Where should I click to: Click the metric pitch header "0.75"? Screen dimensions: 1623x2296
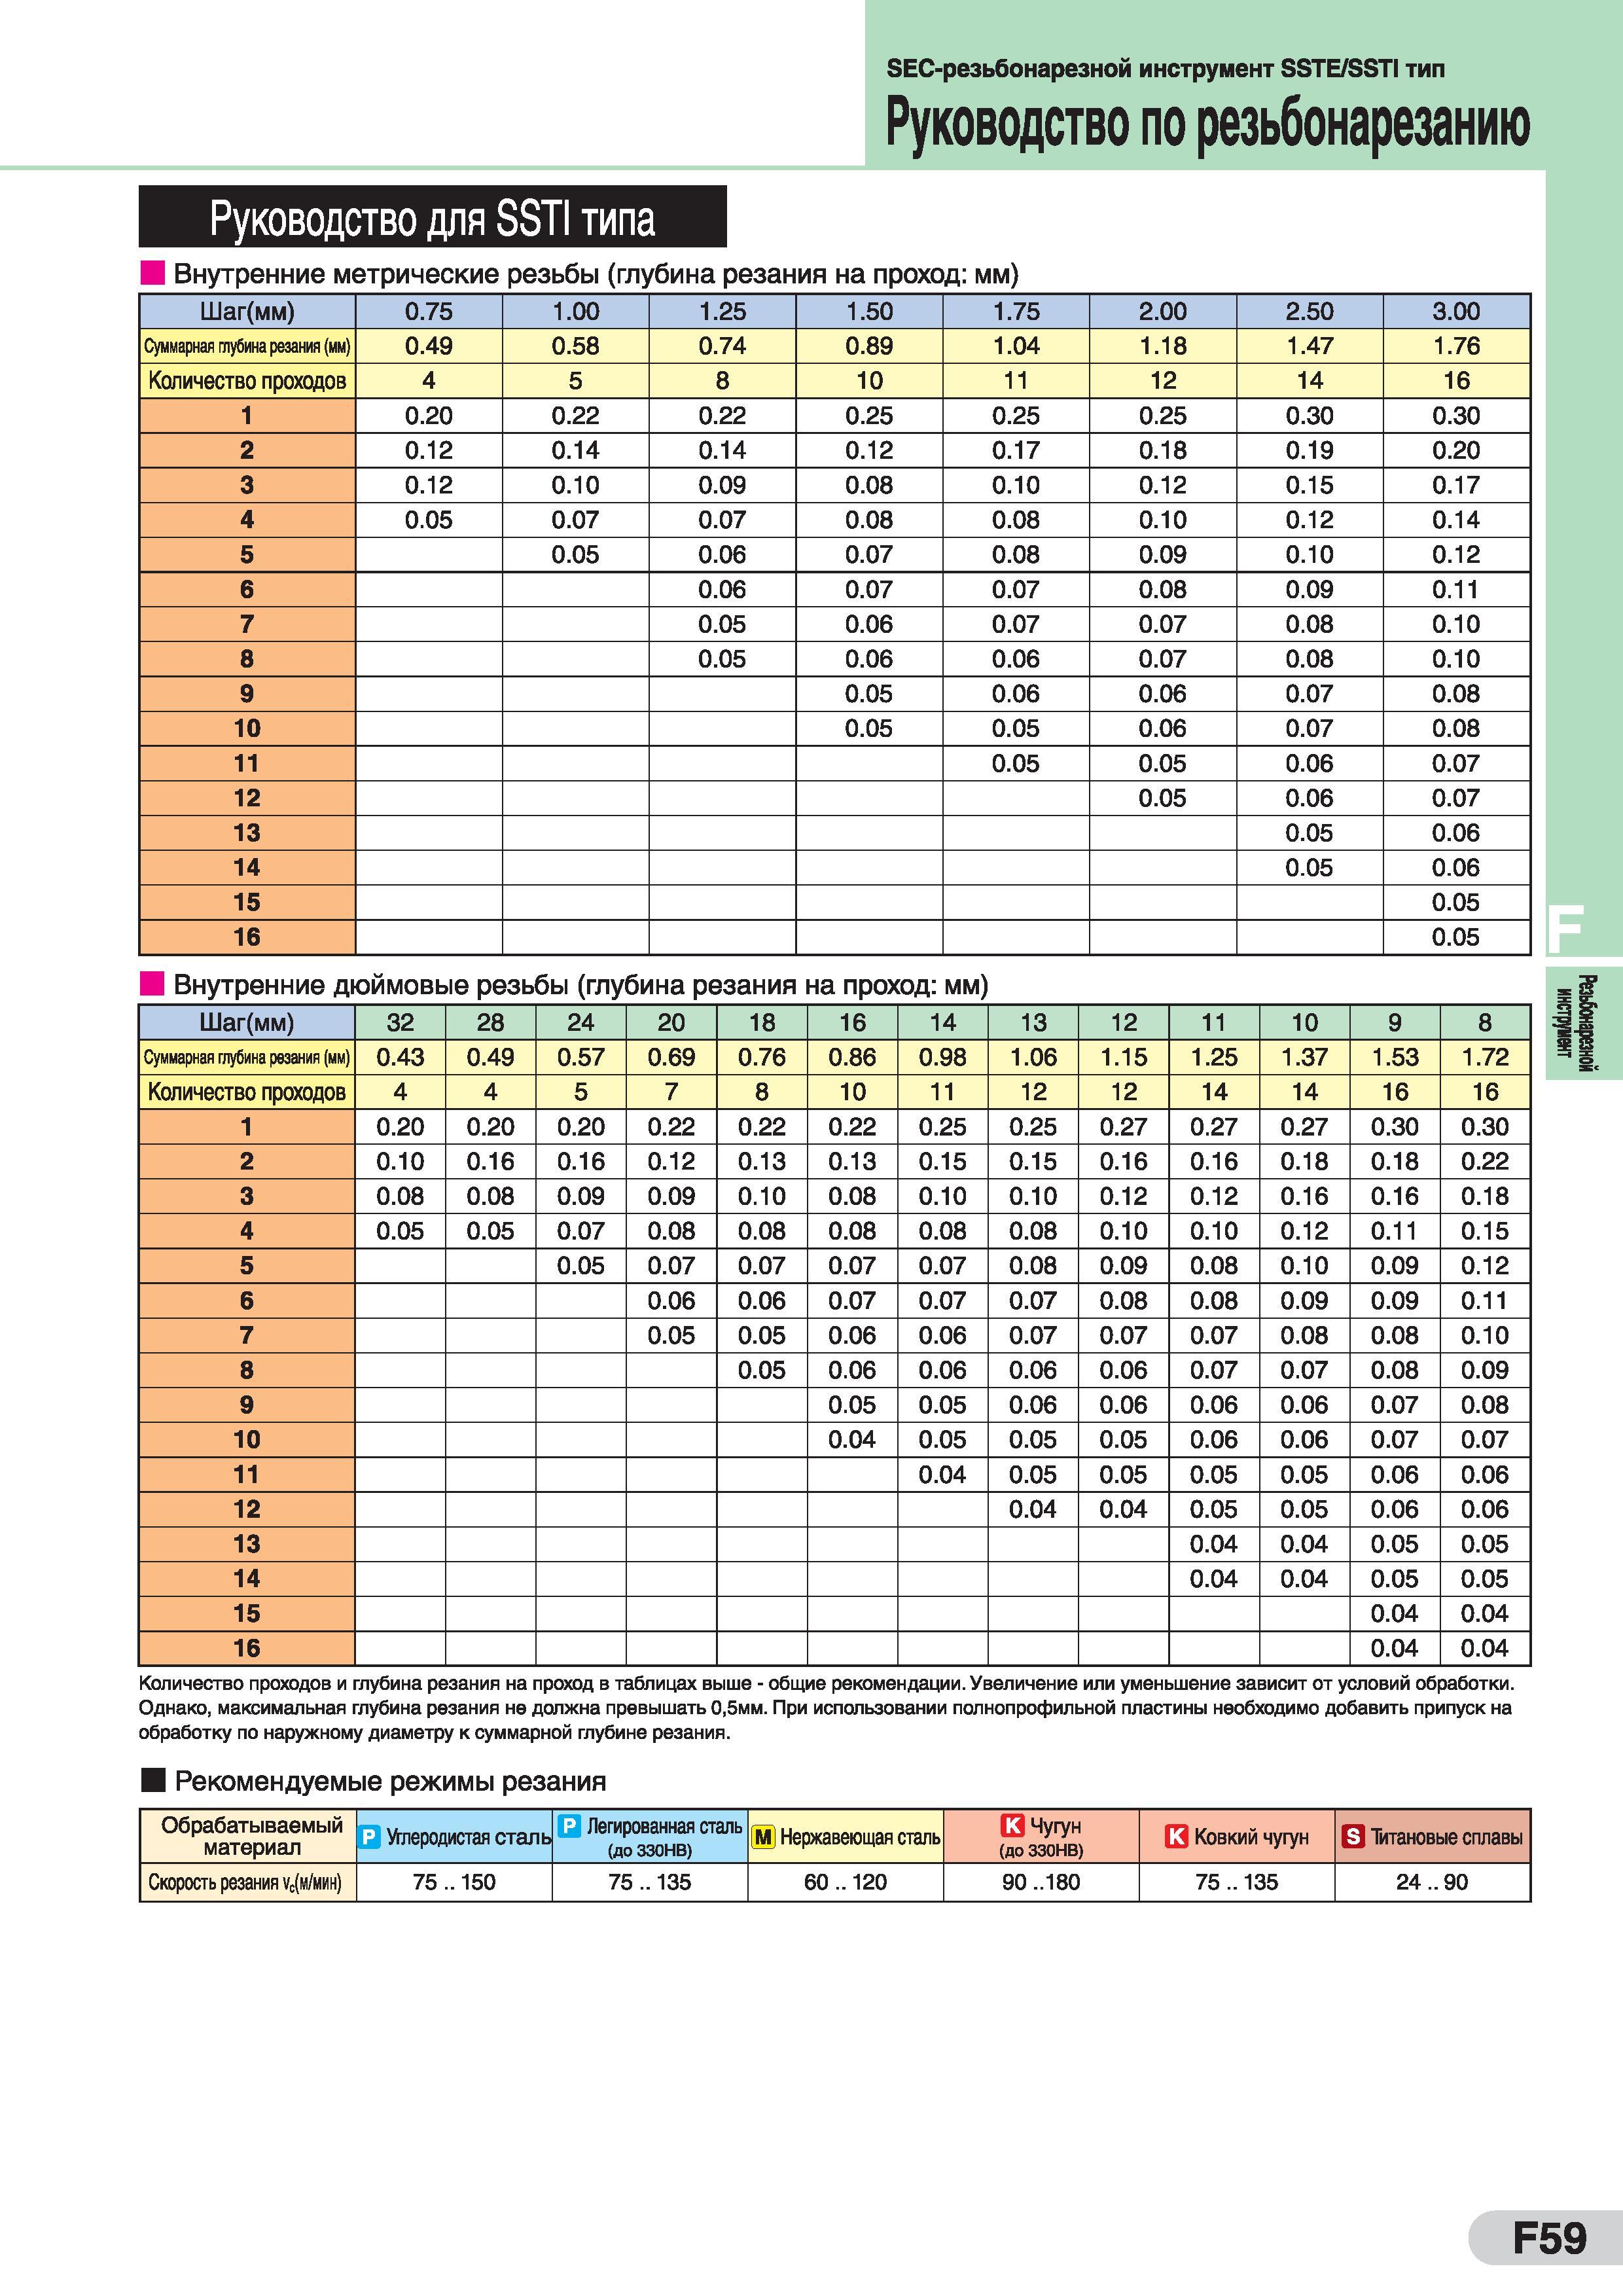pos(429,311)
